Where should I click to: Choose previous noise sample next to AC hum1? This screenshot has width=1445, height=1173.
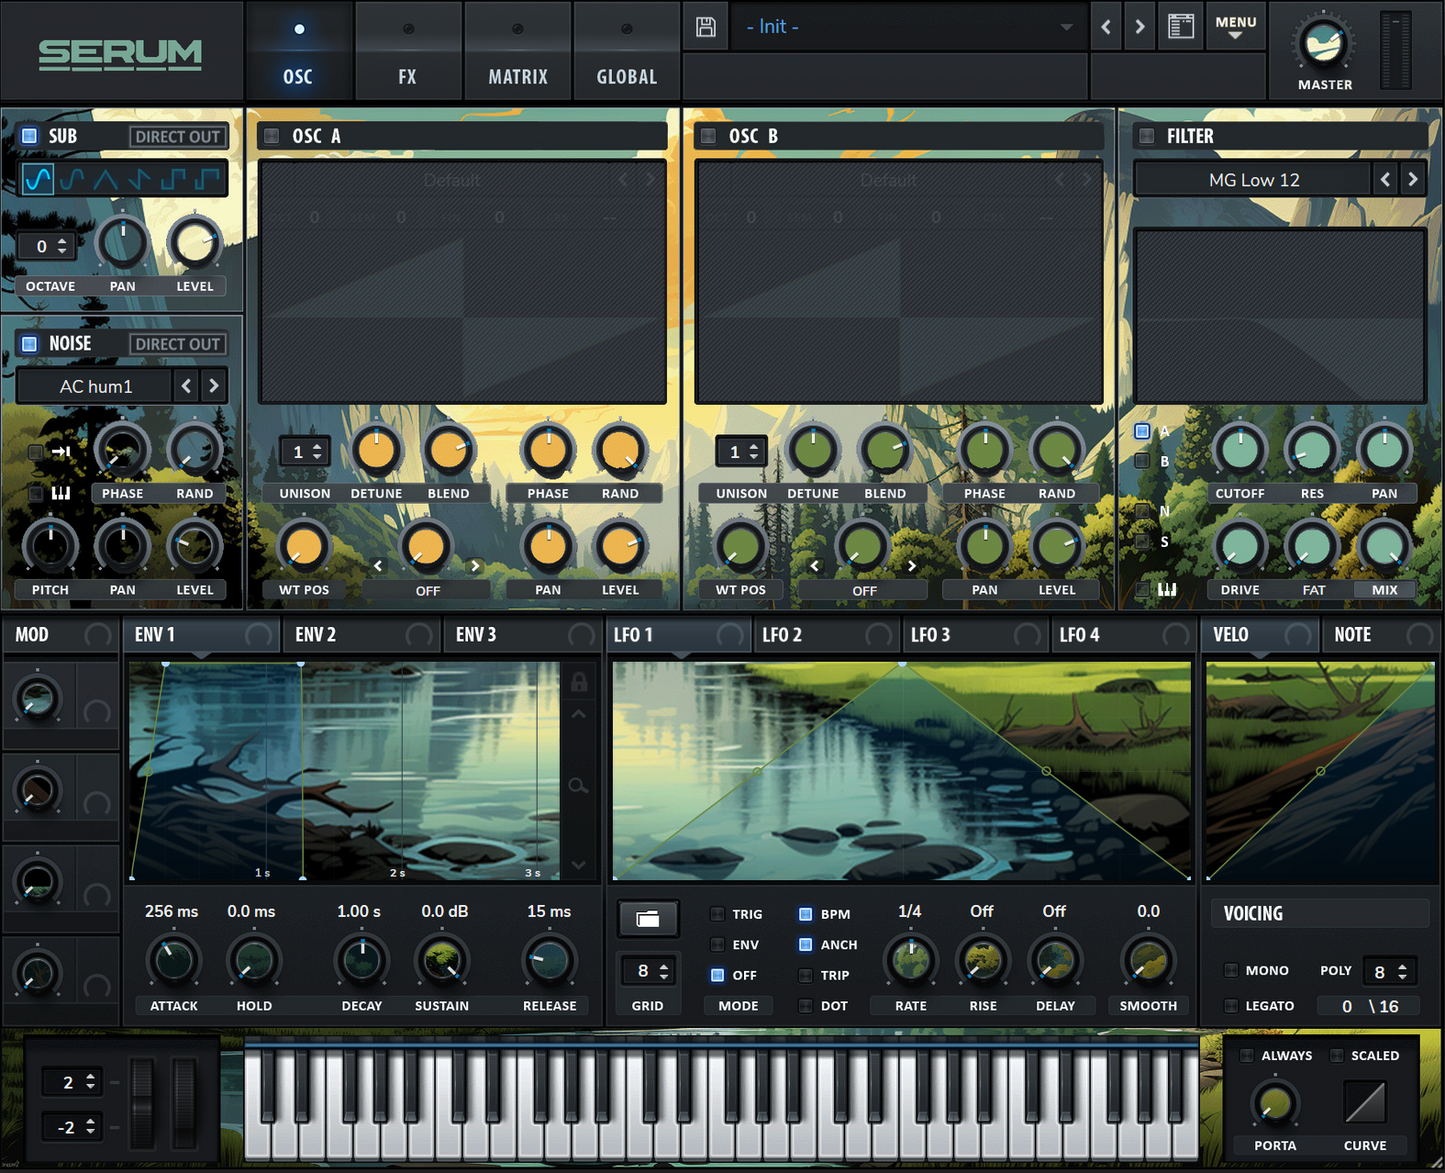pos(186,386)
